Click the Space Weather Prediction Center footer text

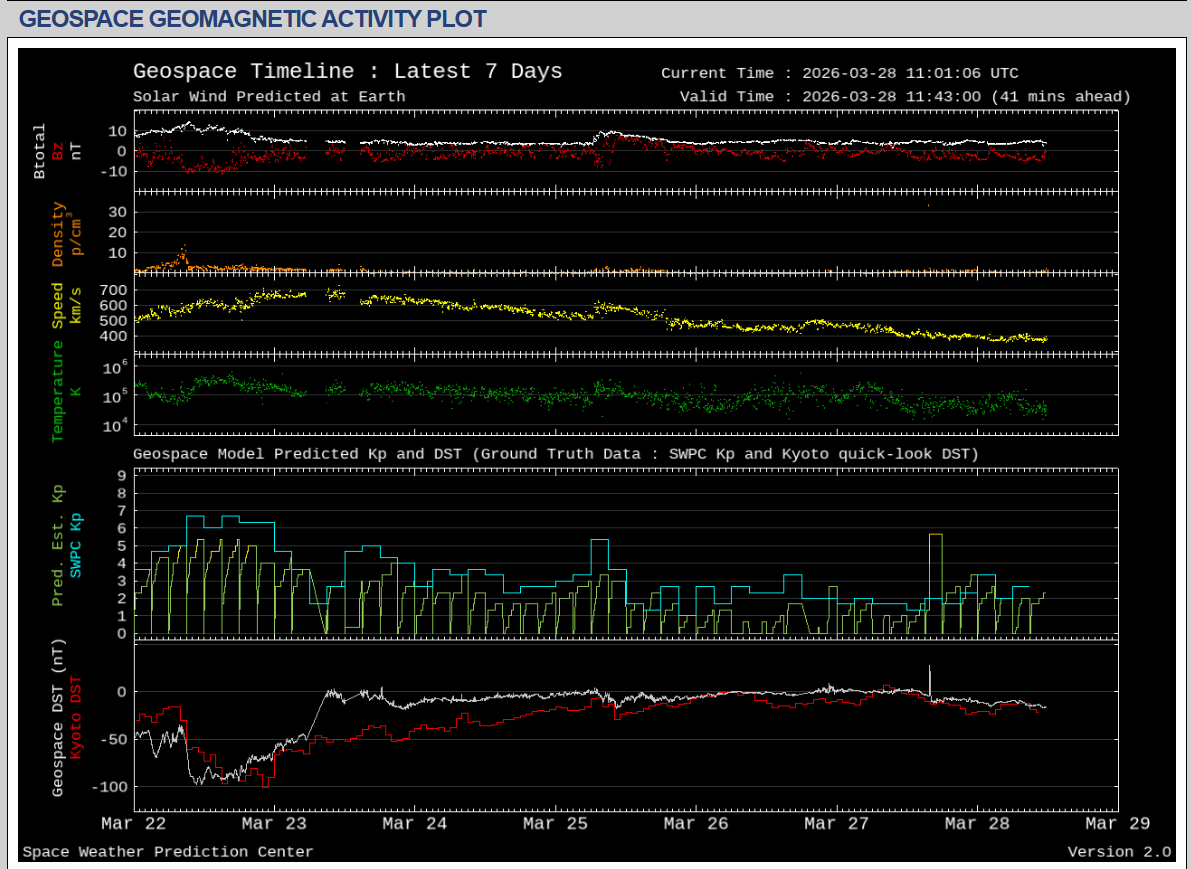pos(167,852)
